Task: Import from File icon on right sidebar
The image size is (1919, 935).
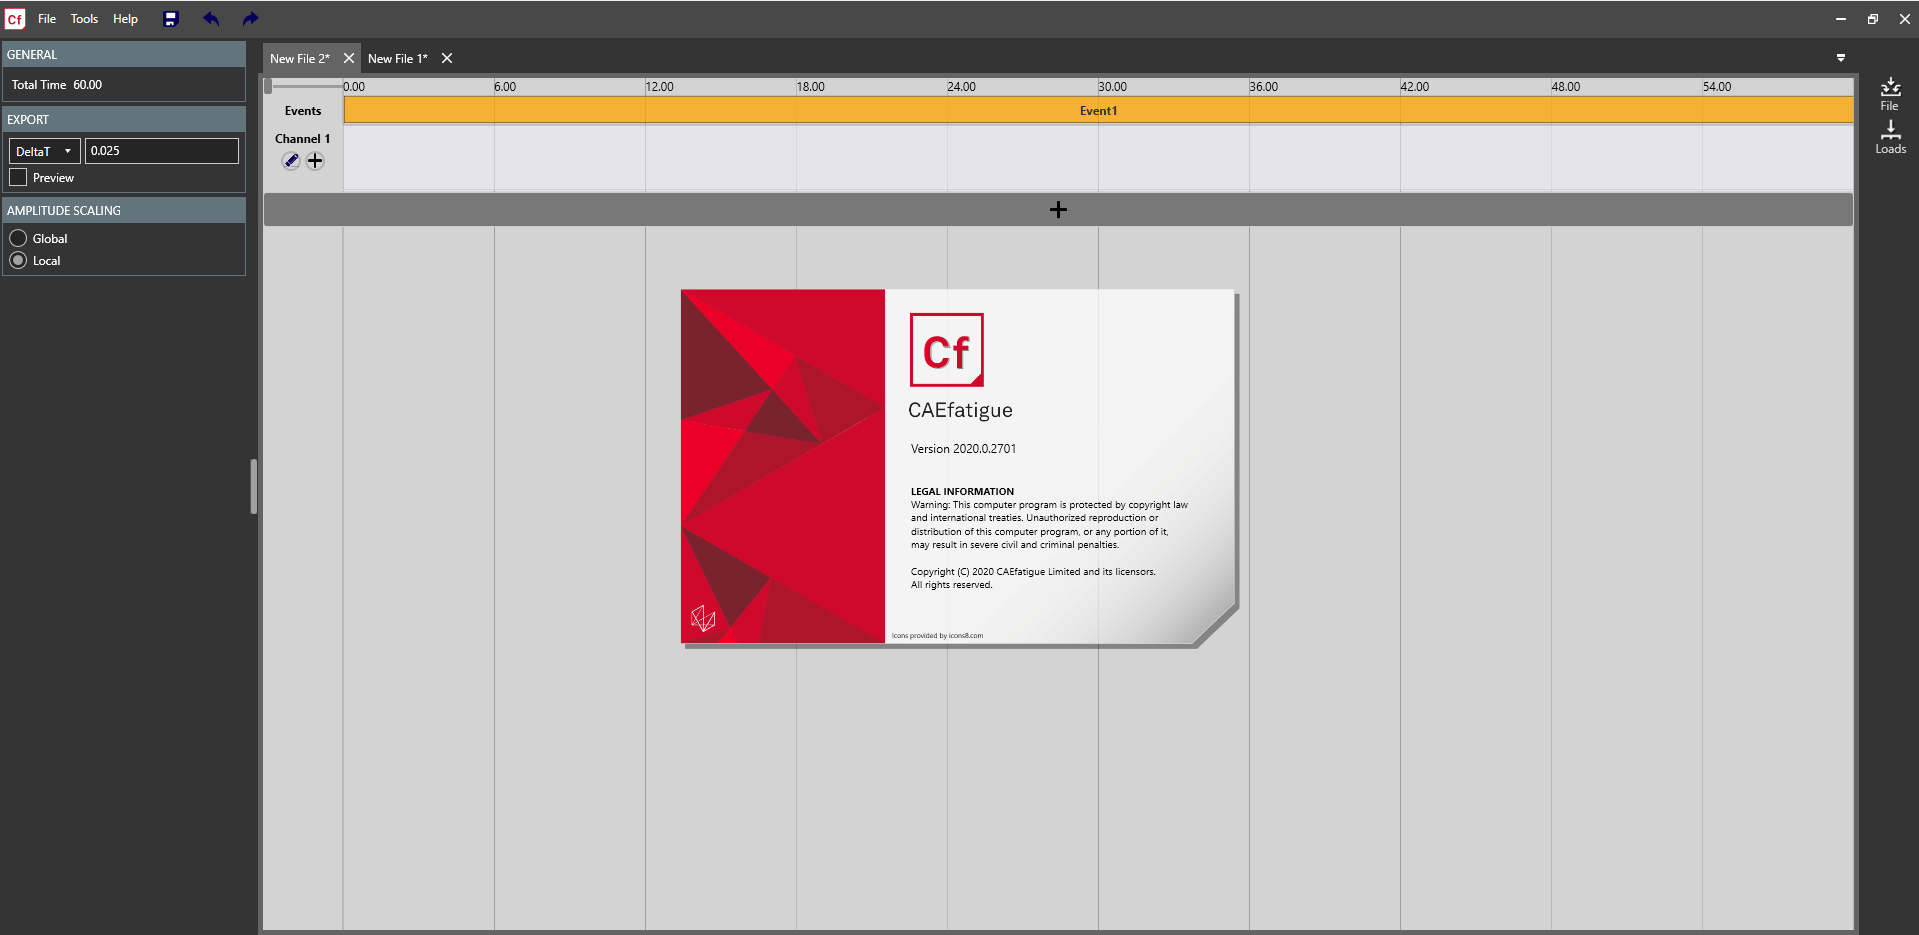Action: click(1890, 94)
